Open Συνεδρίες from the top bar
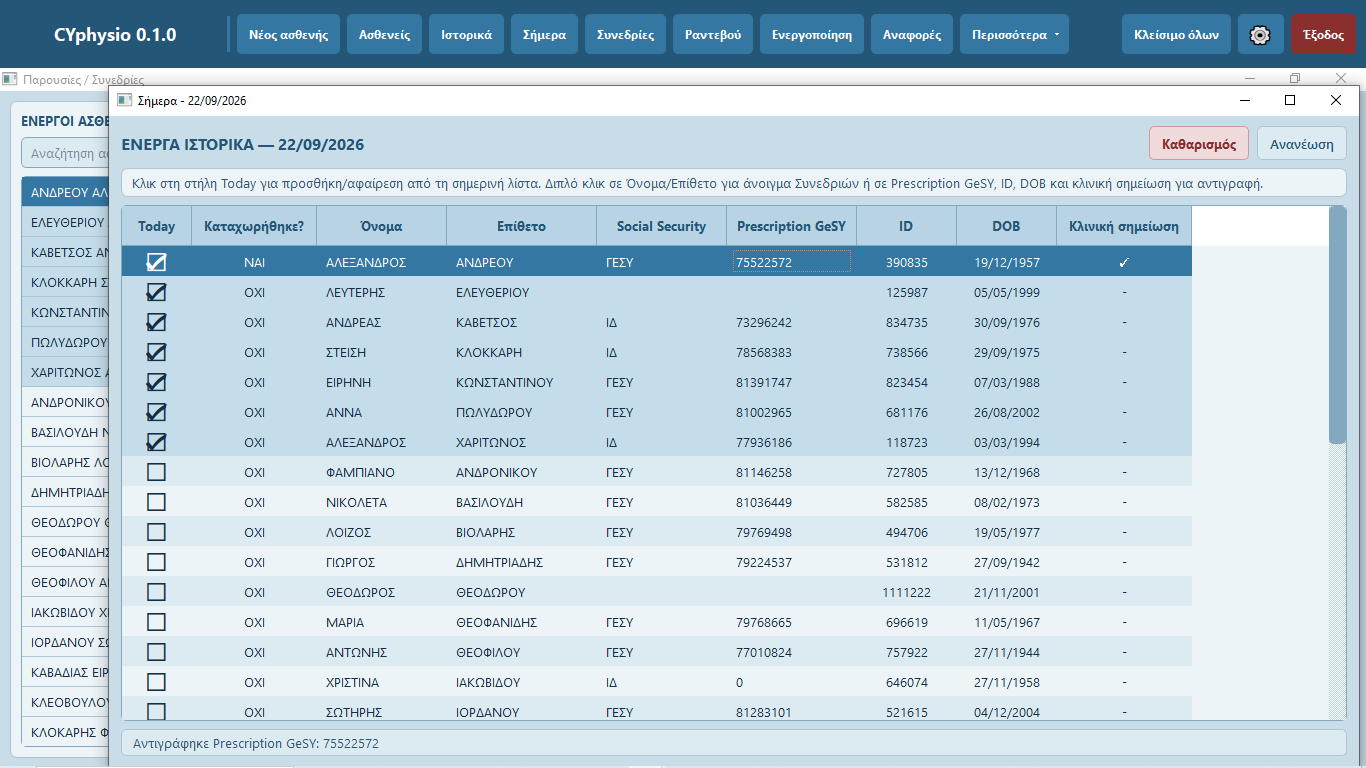This screenshot has width=1366, height=768. click(x=625, y=34)
